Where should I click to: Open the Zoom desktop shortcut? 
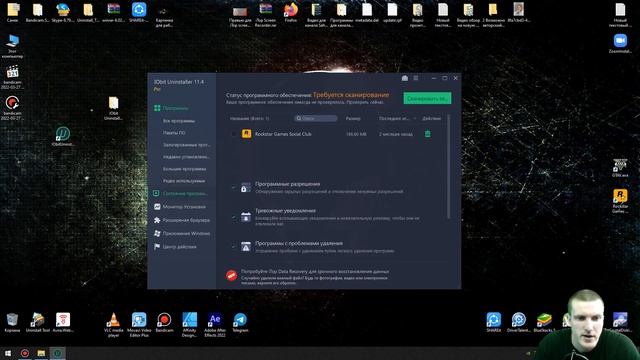[620, 44]
